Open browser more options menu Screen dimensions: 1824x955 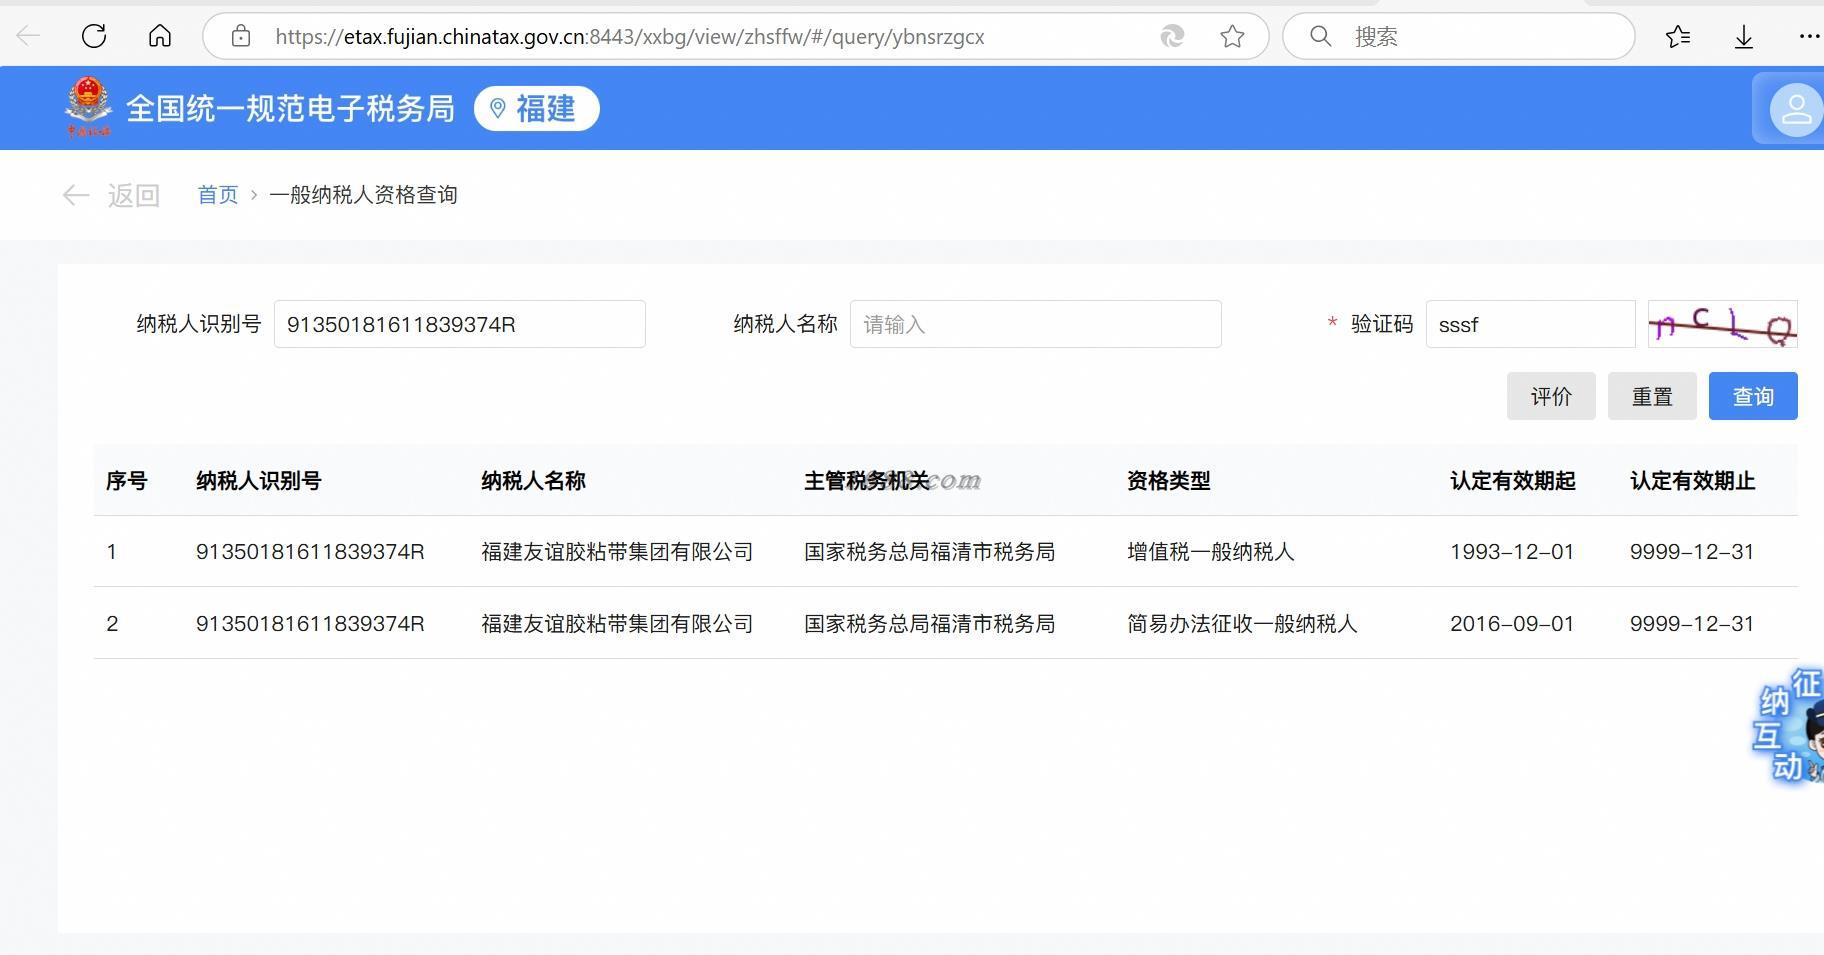(1808, 37)
